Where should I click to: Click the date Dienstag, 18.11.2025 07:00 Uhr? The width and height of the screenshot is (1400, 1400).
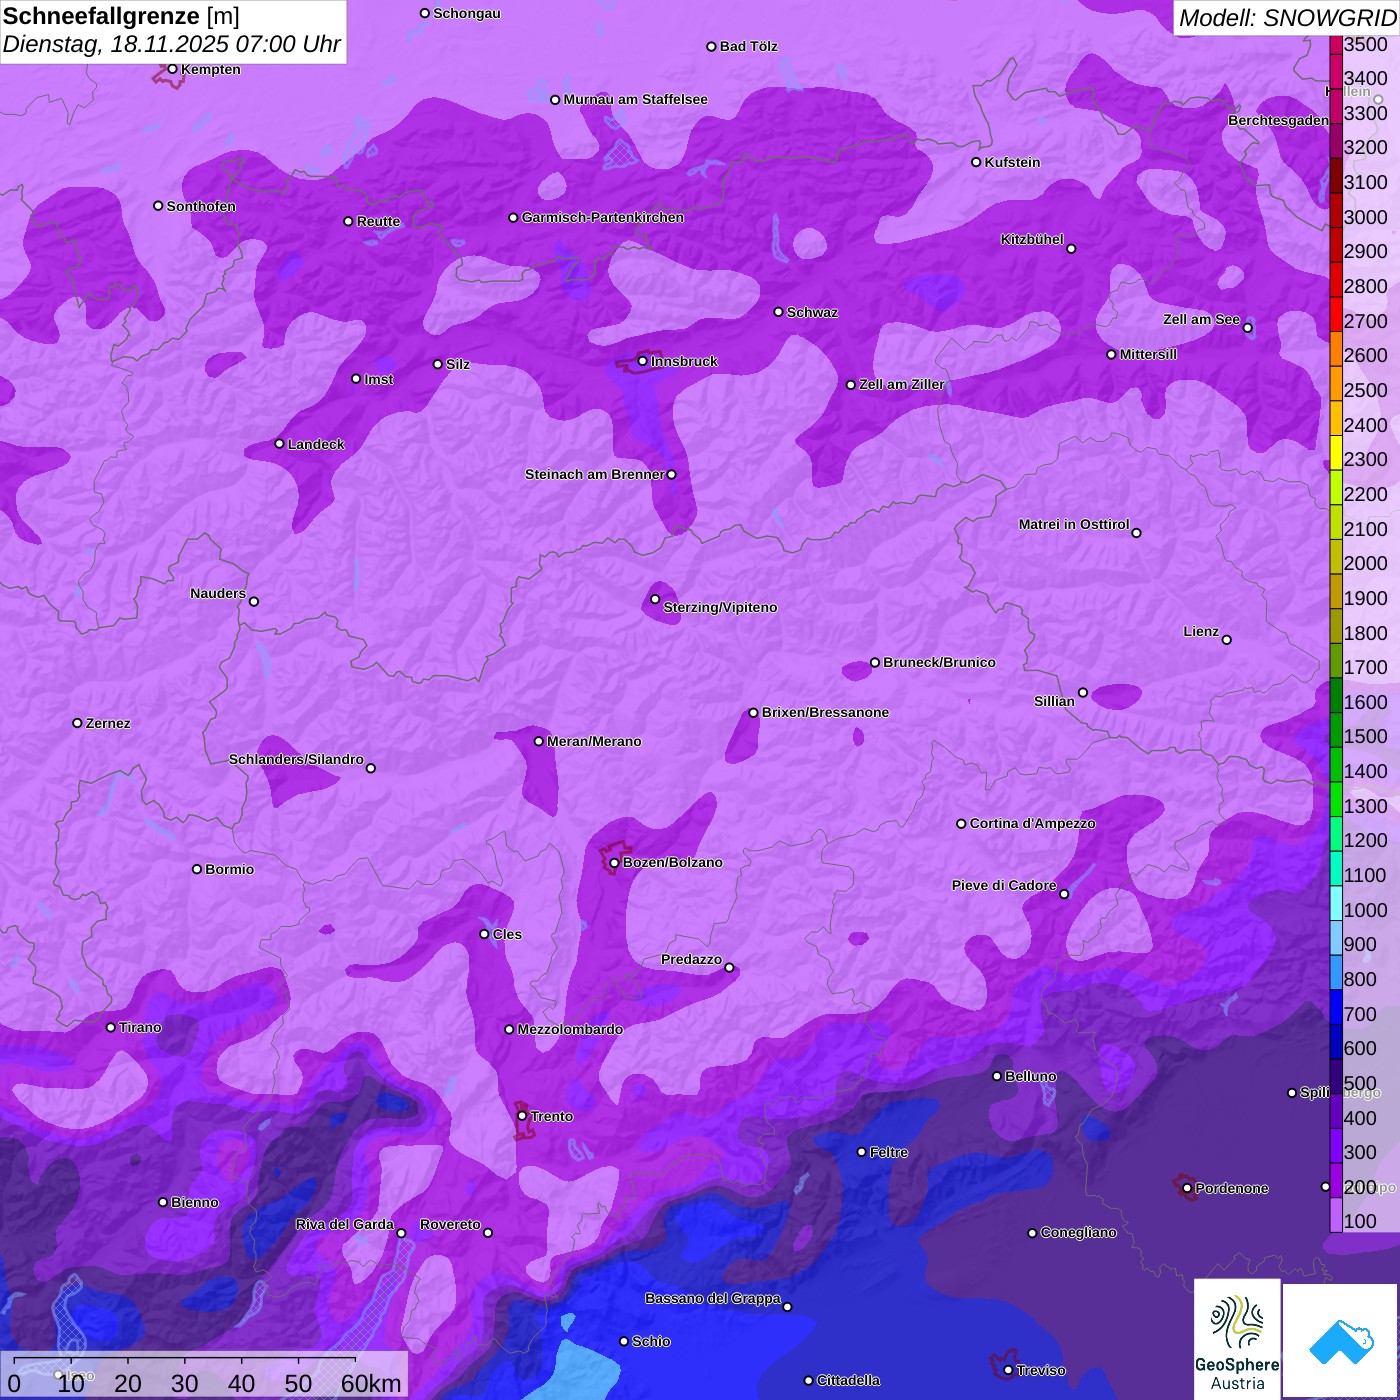(x=172, y=45)
